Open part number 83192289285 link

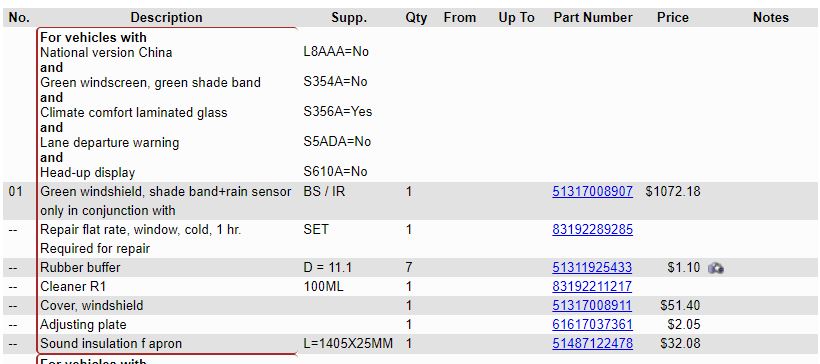593,230
